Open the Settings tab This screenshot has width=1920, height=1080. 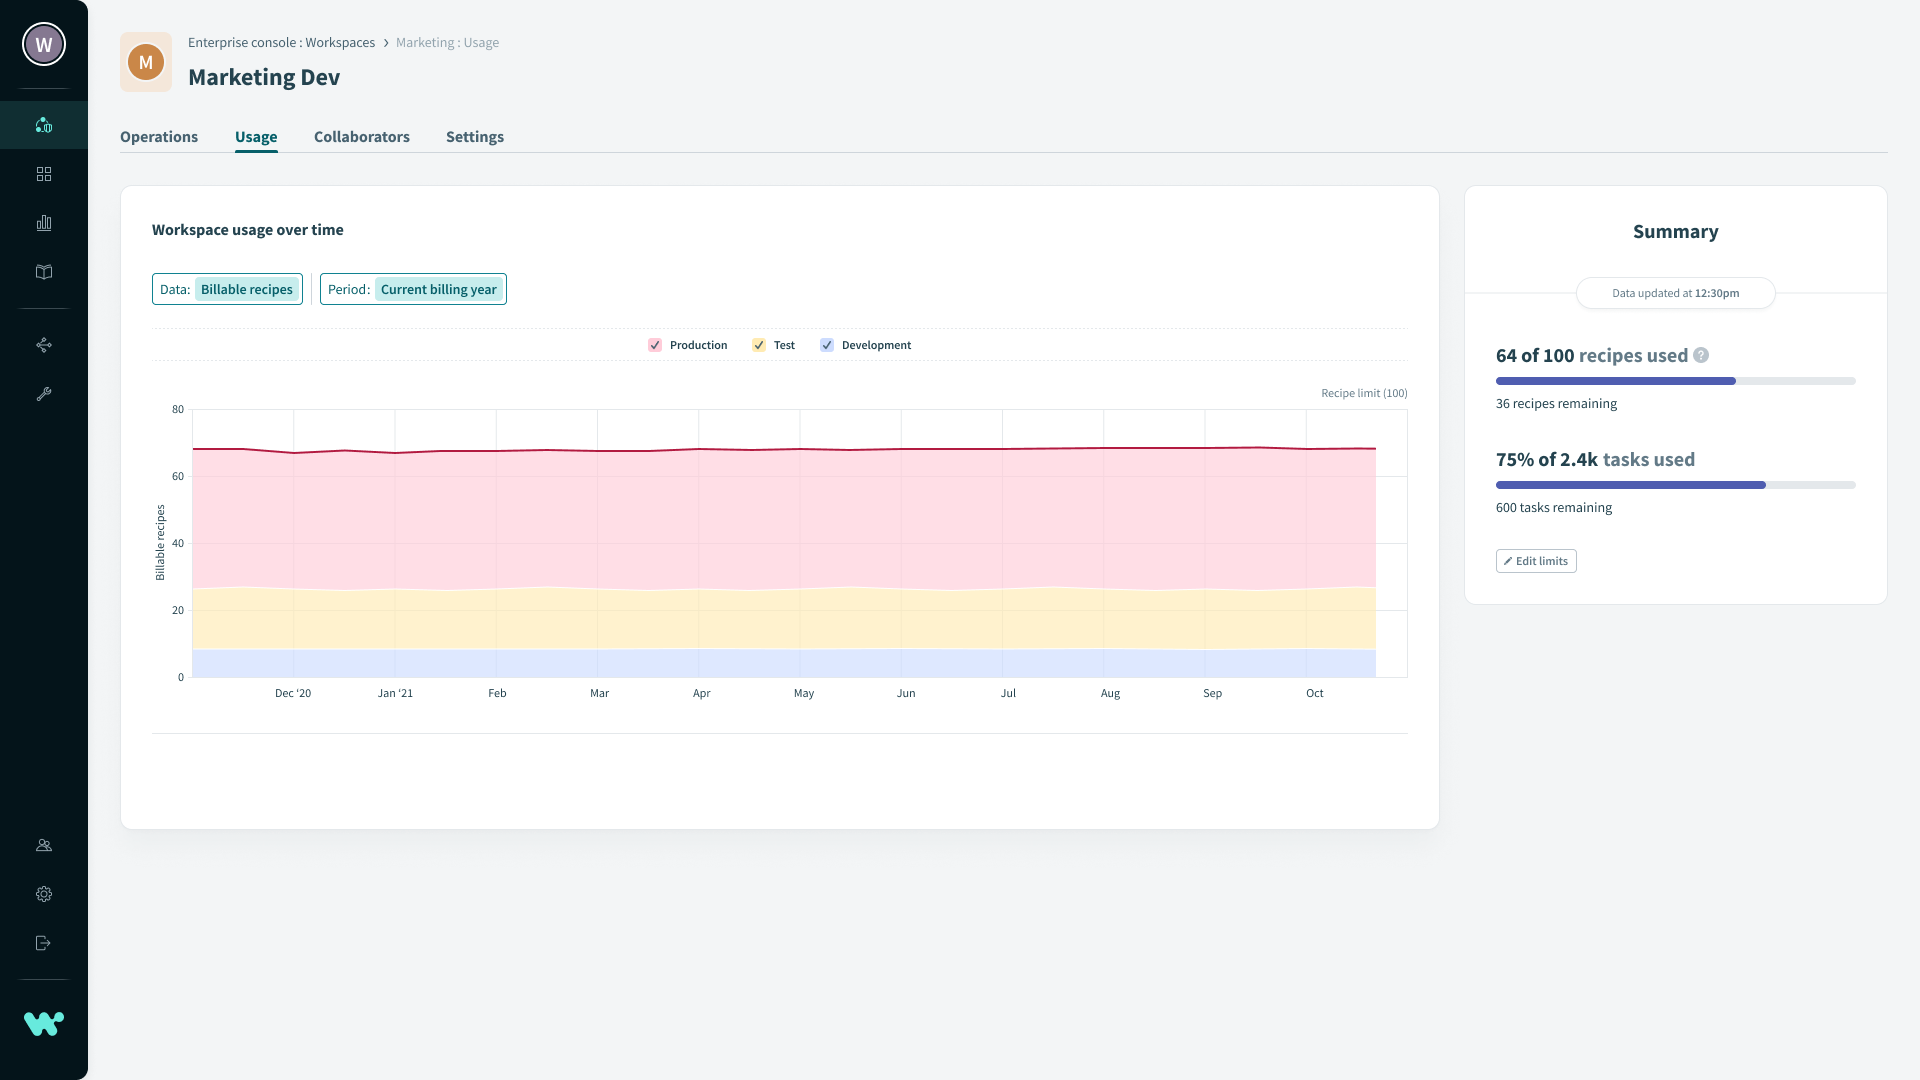tap(475, 137)
